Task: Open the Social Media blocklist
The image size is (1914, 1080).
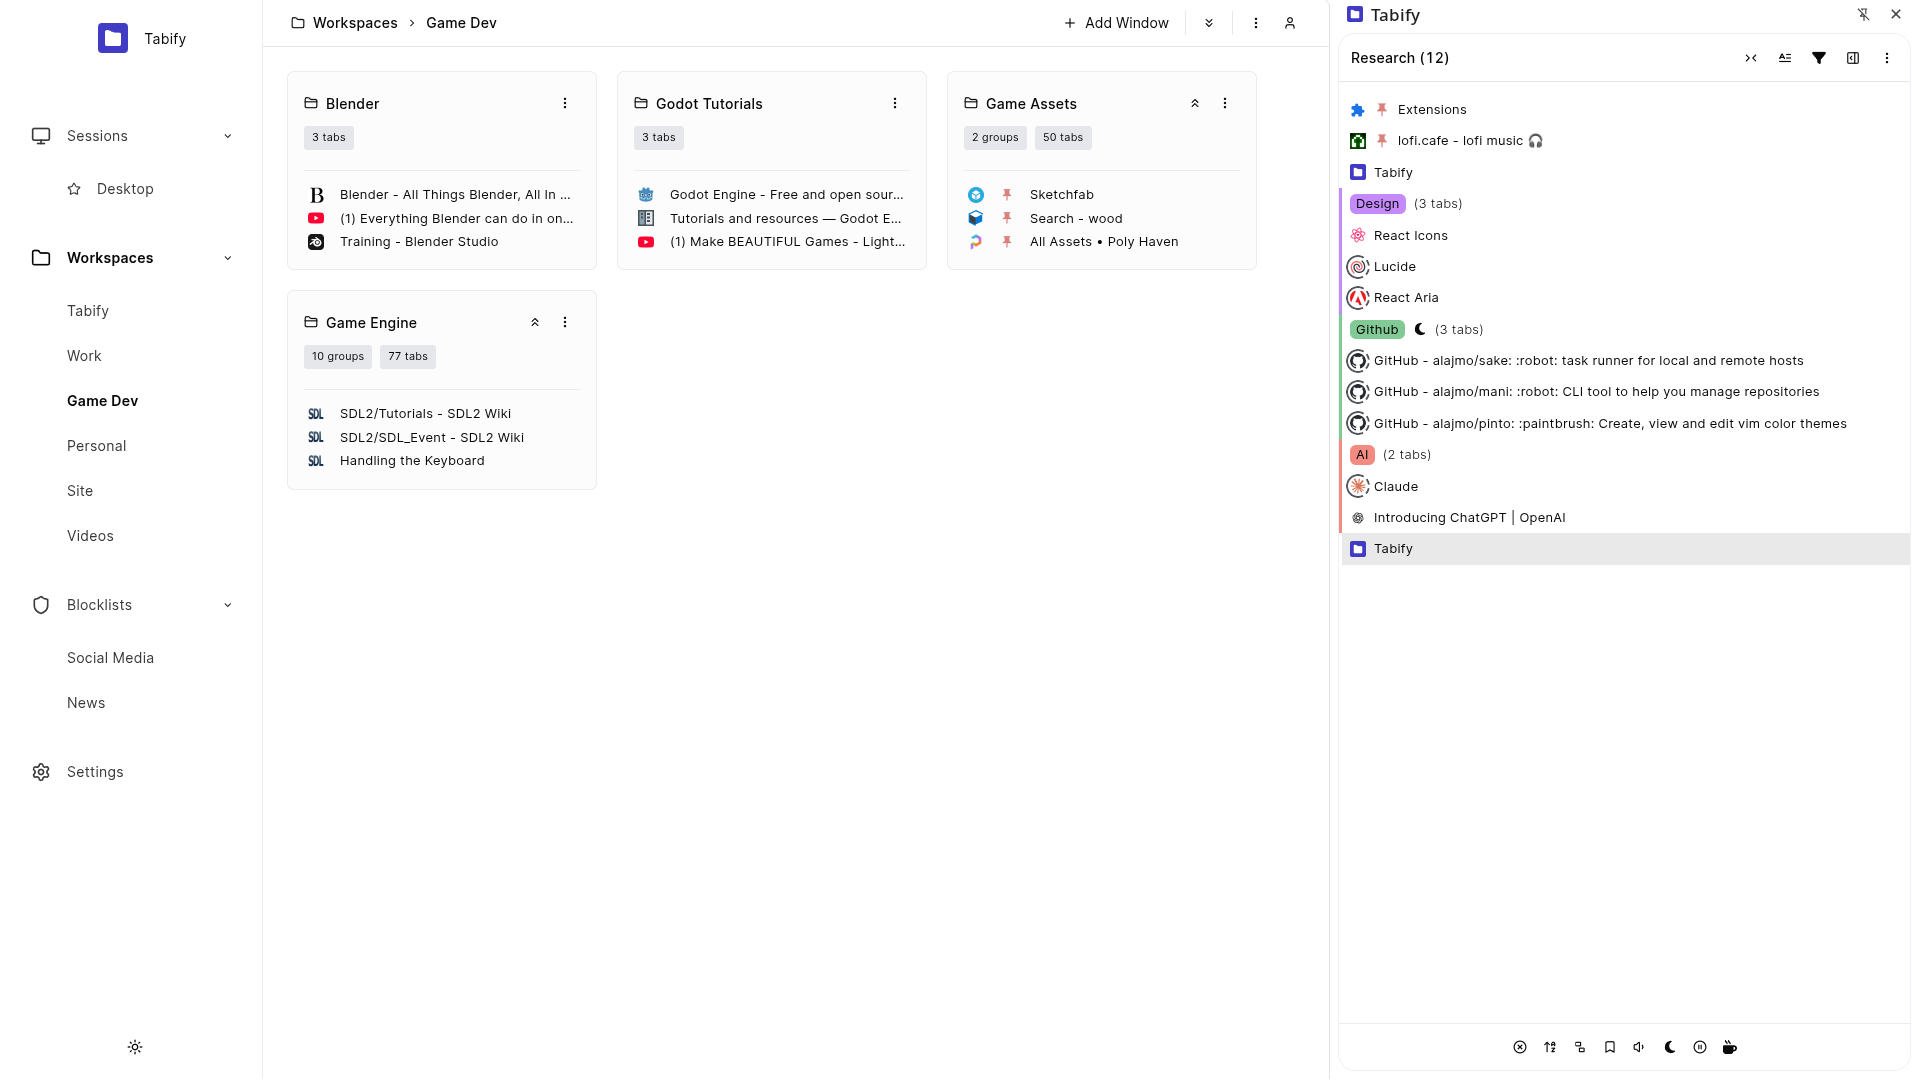Action: pyautogui.click(x=110, y=658)
